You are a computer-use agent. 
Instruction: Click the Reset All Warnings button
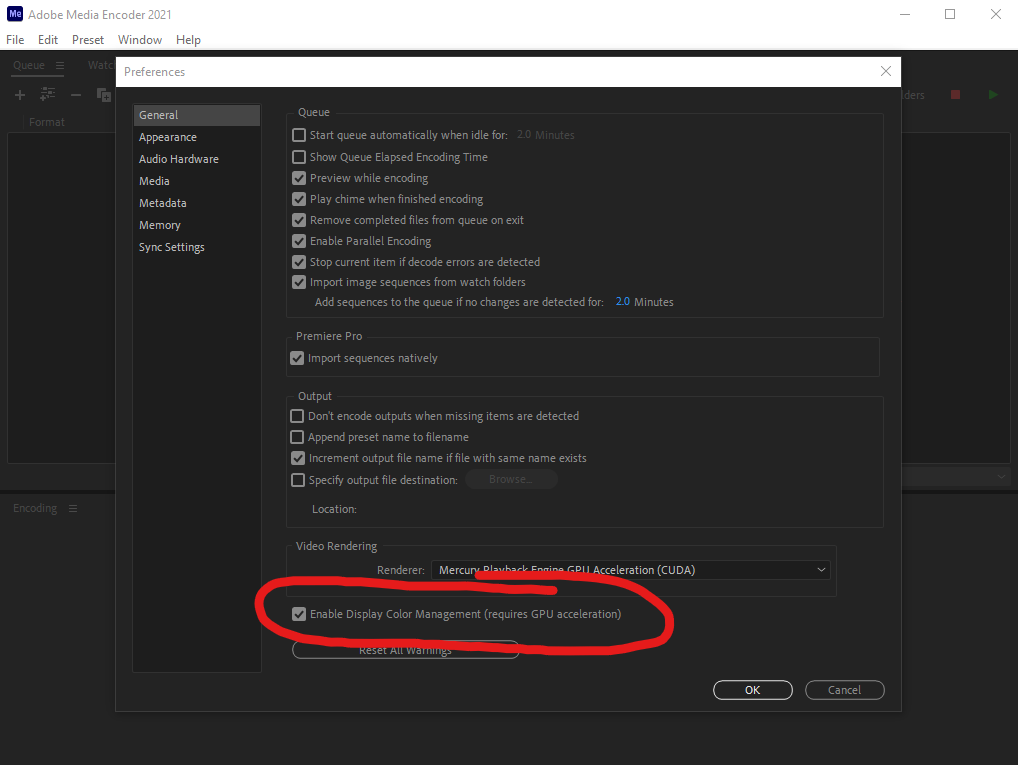tap(405, 649)
